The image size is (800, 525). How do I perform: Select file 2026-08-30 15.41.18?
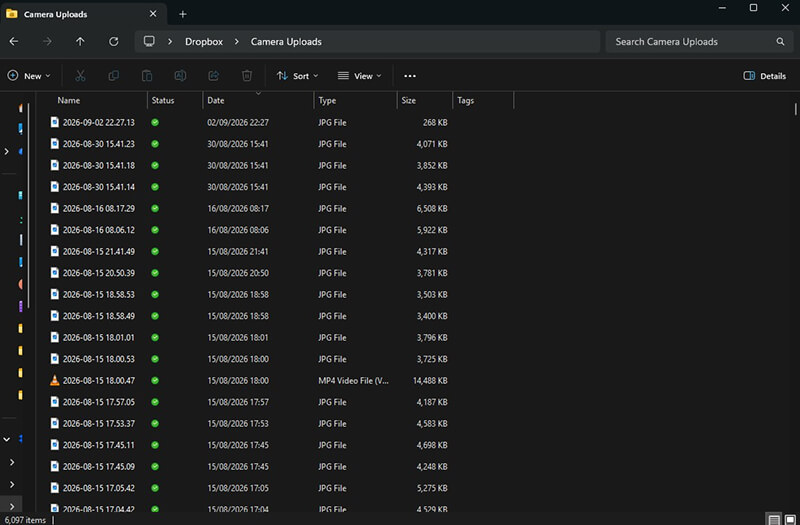tap(98, 165)
